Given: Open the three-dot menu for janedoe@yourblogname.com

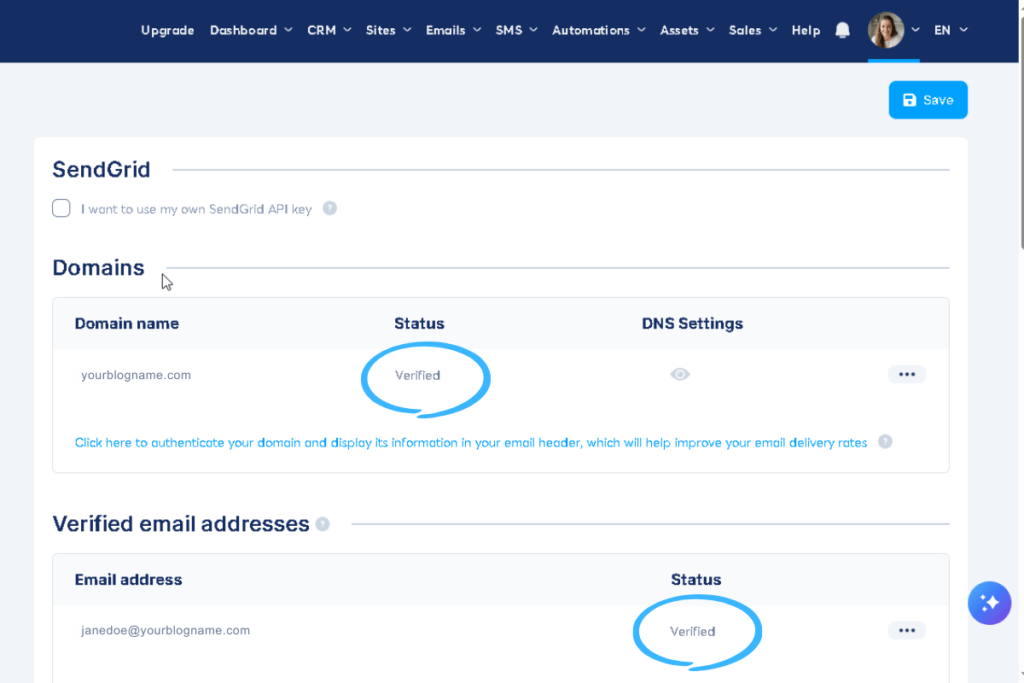Looking at the screenshot, I should pos(907,630).
